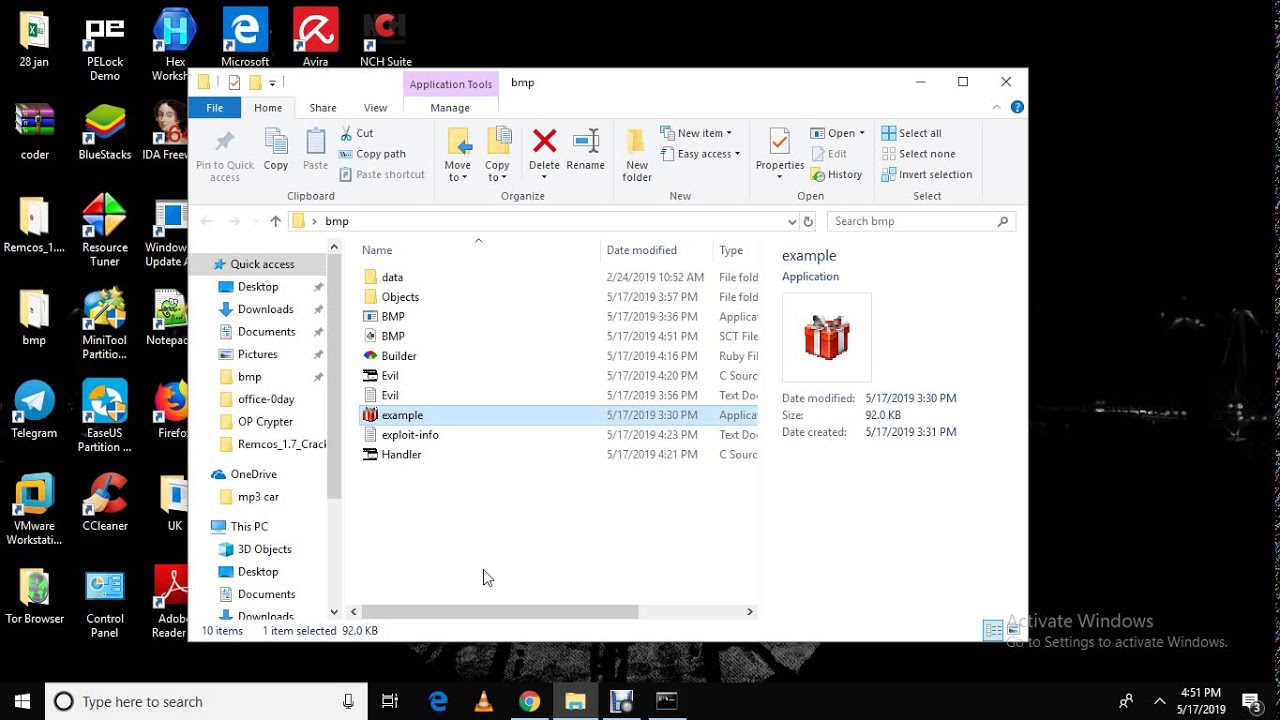Image resolution: width=1280 pixels, height=720 pixels.
Task: Create a New folder from ribbon
Action: tap(636, 154)
